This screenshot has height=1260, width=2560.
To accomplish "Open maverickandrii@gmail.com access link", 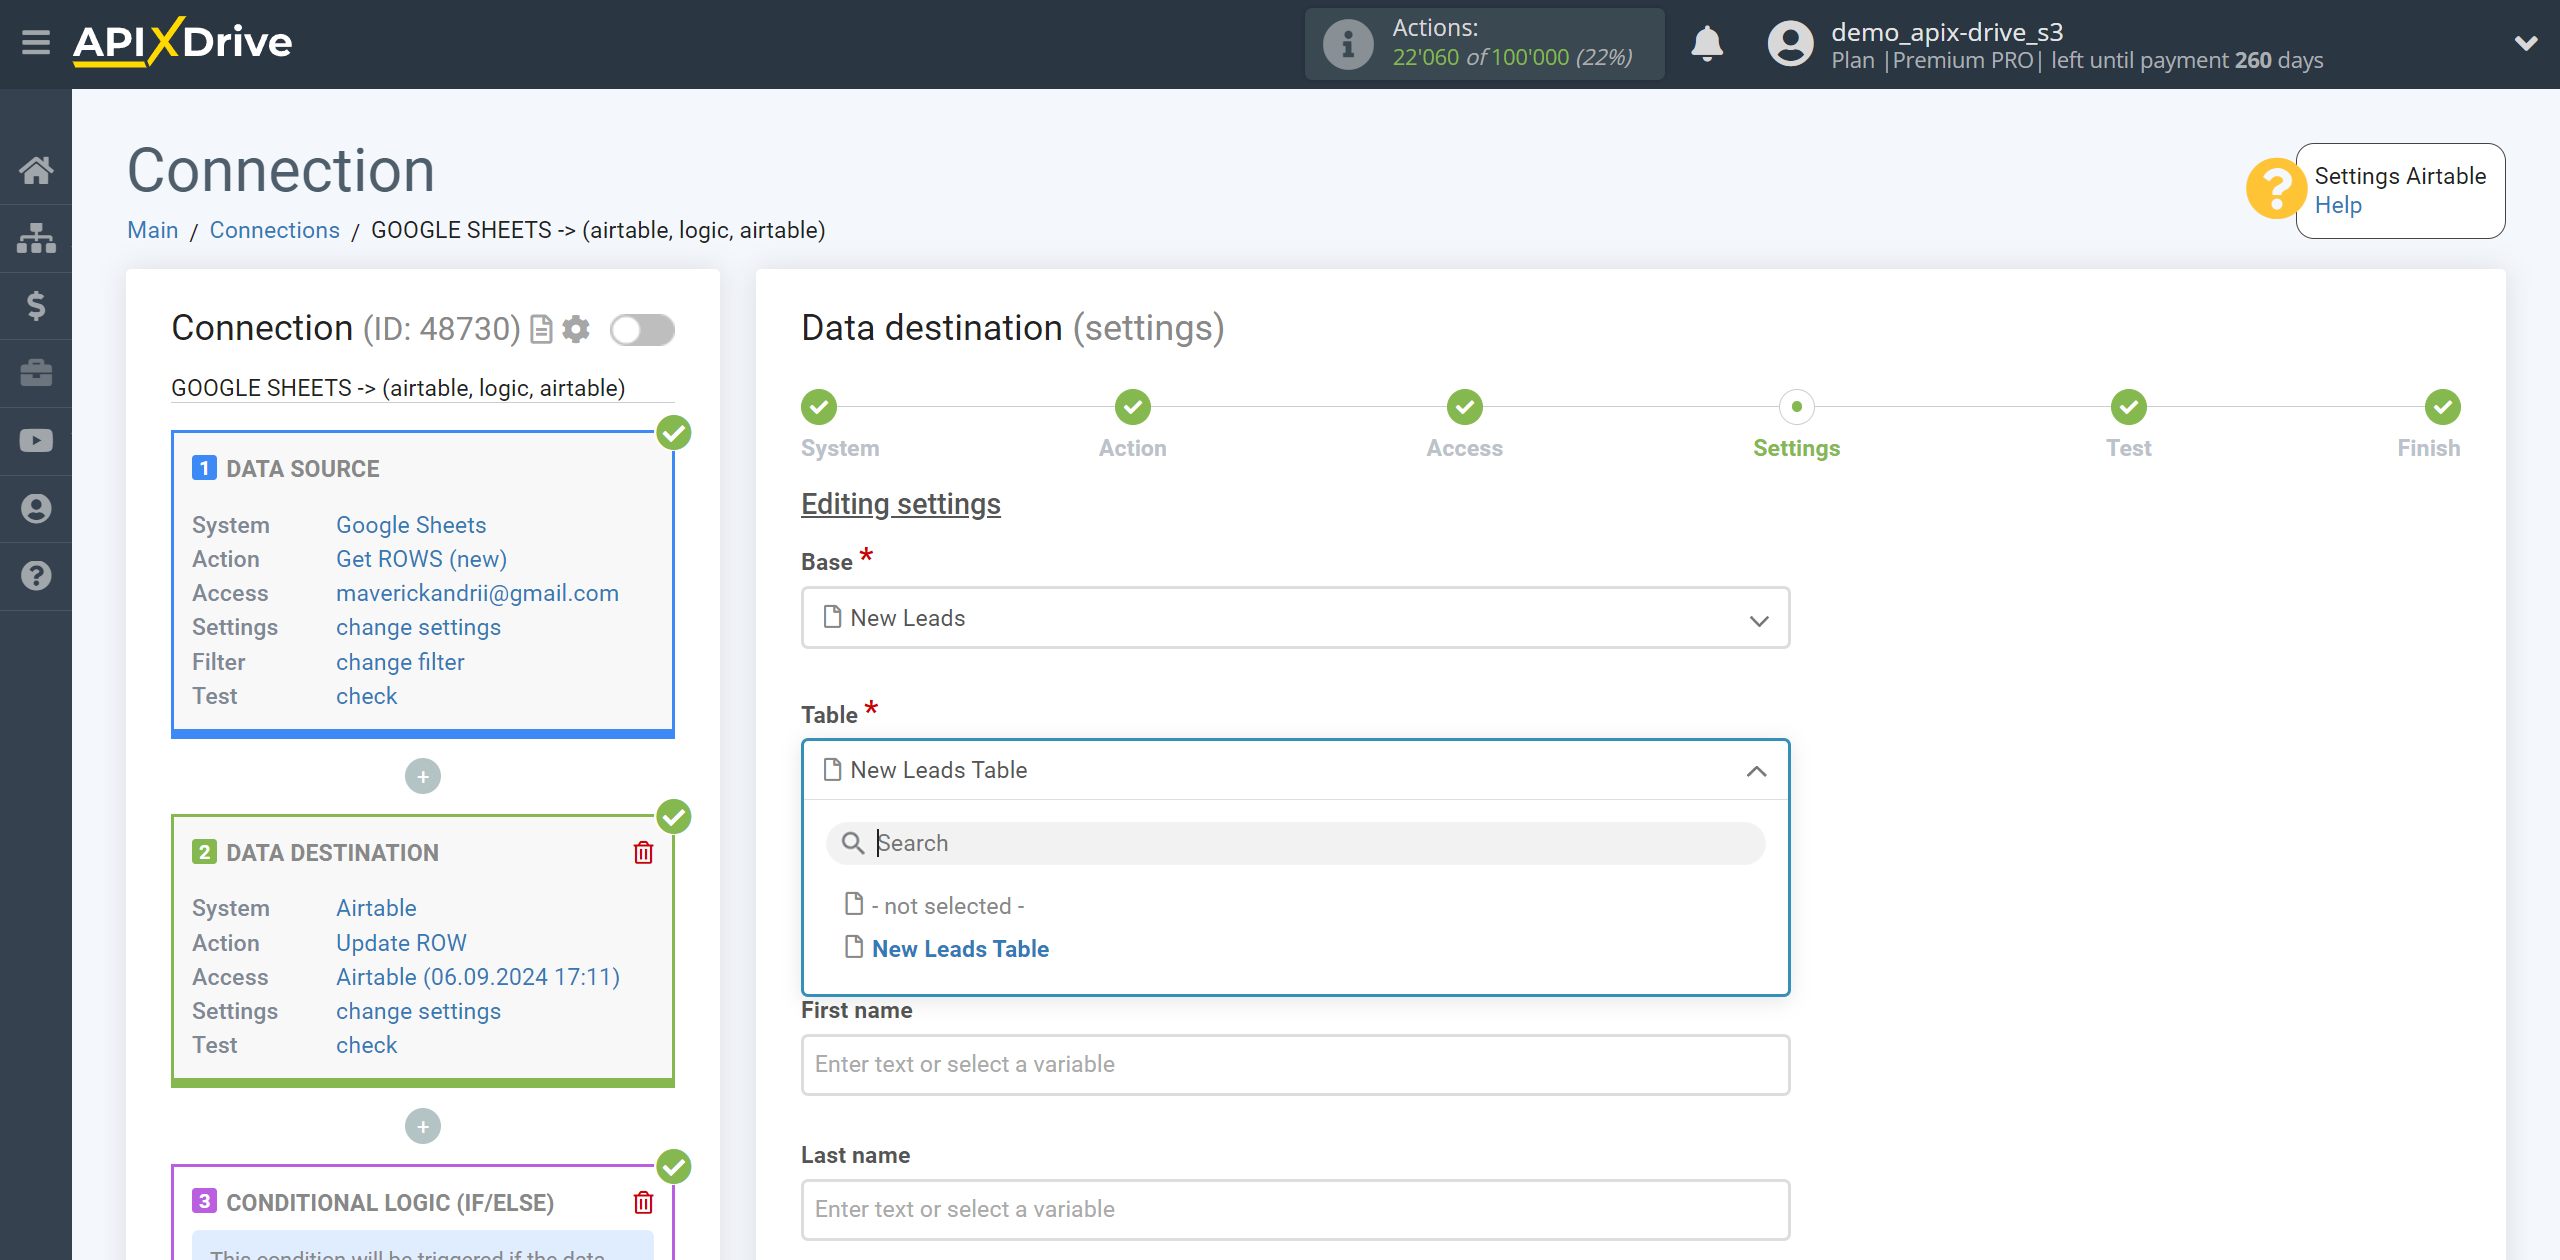I will pyautogui.click(x=477, y=593).
